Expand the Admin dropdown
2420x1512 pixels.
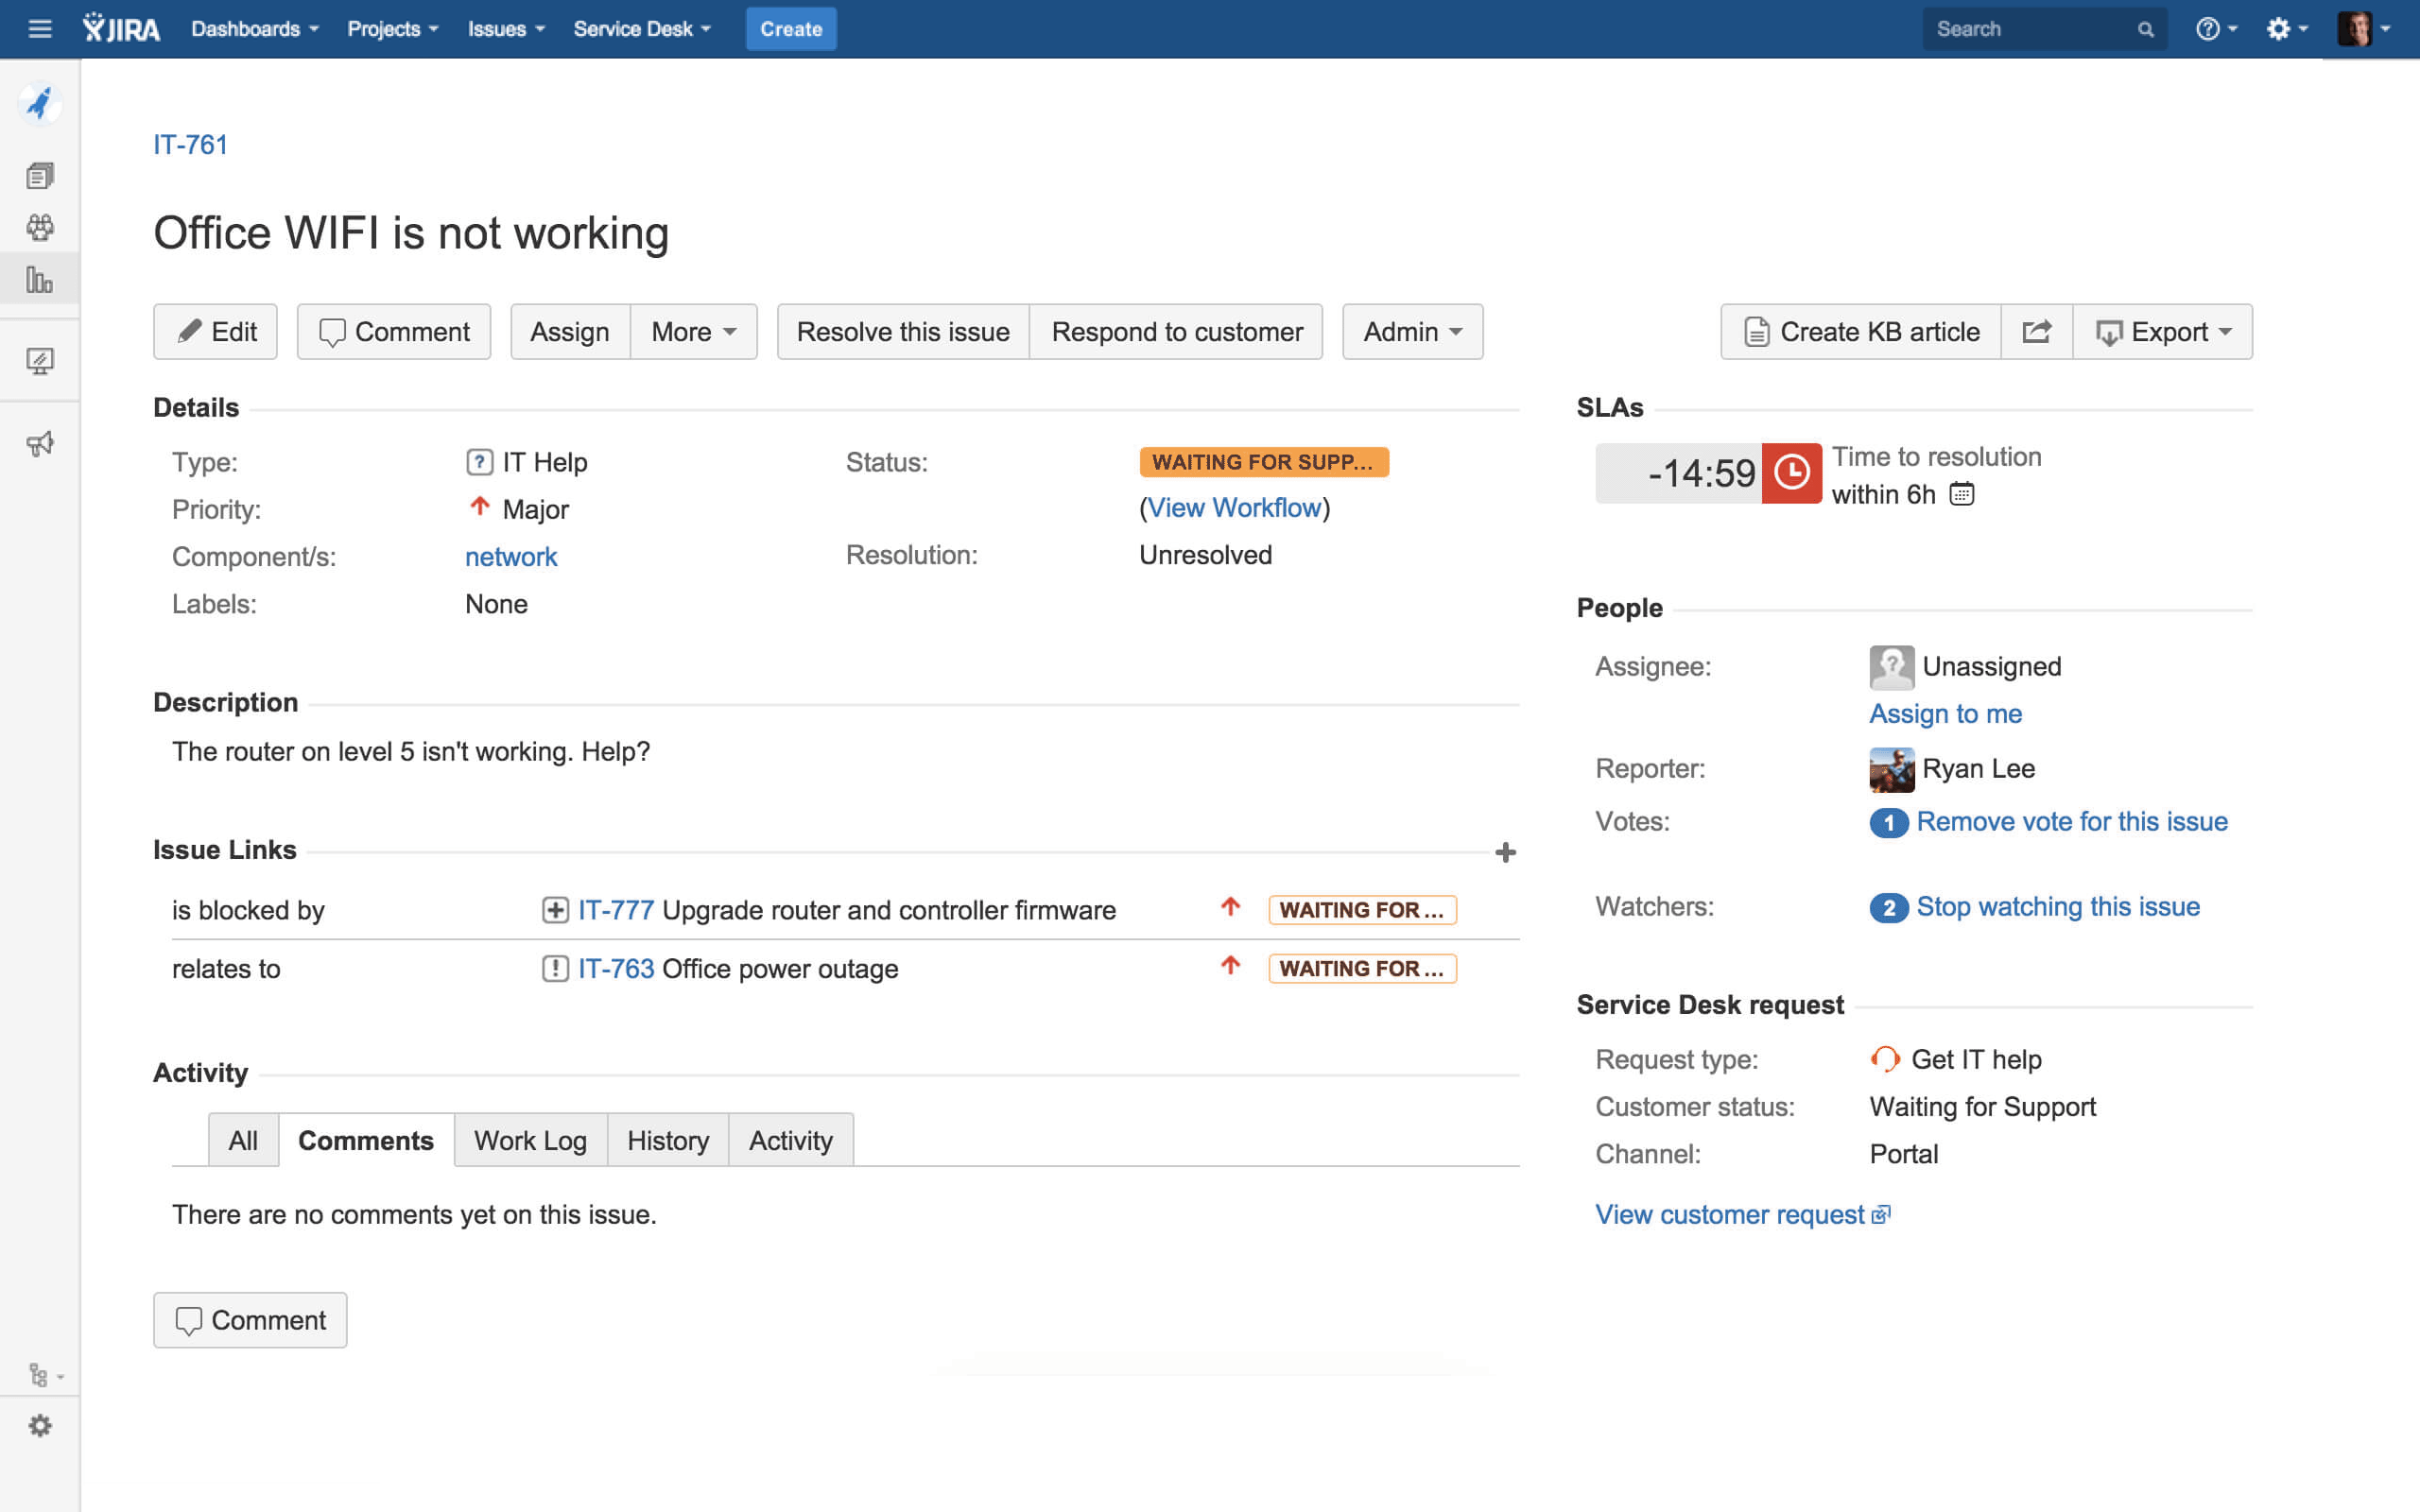pyautogui.click(x=1411, y=331)
